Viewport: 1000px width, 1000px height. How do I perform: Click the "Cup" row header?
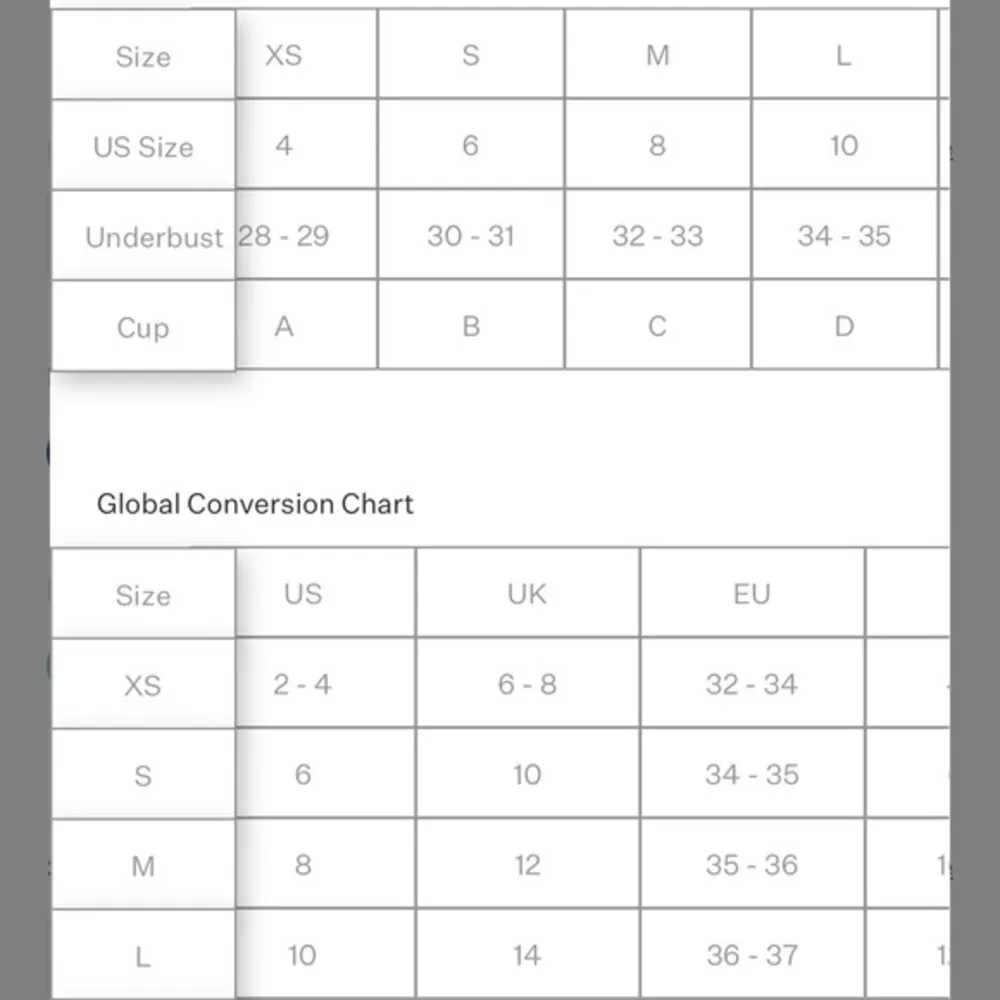tap(143, 328)
